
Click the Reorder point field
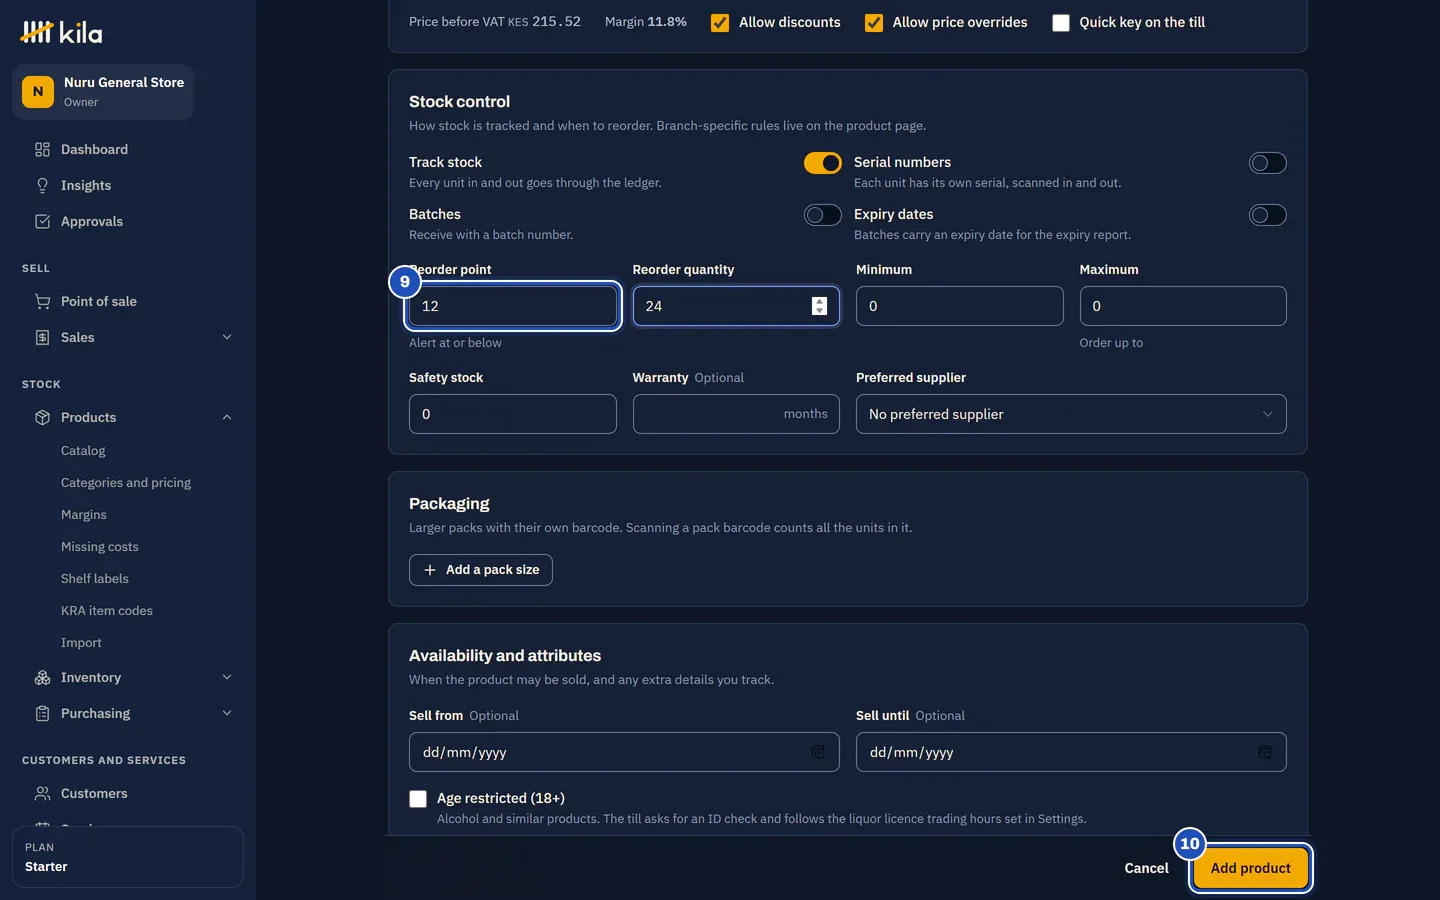click(x=513, y=306)
